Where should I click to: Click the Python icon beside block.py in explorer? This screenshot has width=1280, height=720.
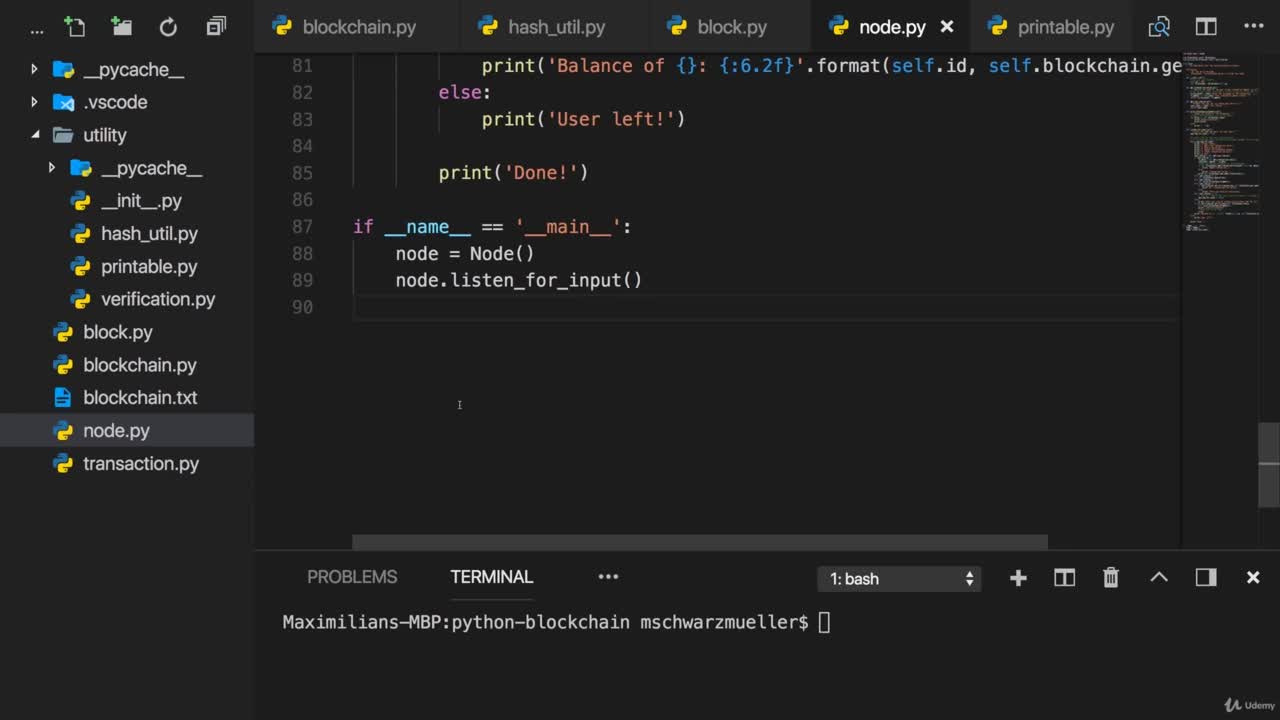pyautogui.click(x=63, y=332)
